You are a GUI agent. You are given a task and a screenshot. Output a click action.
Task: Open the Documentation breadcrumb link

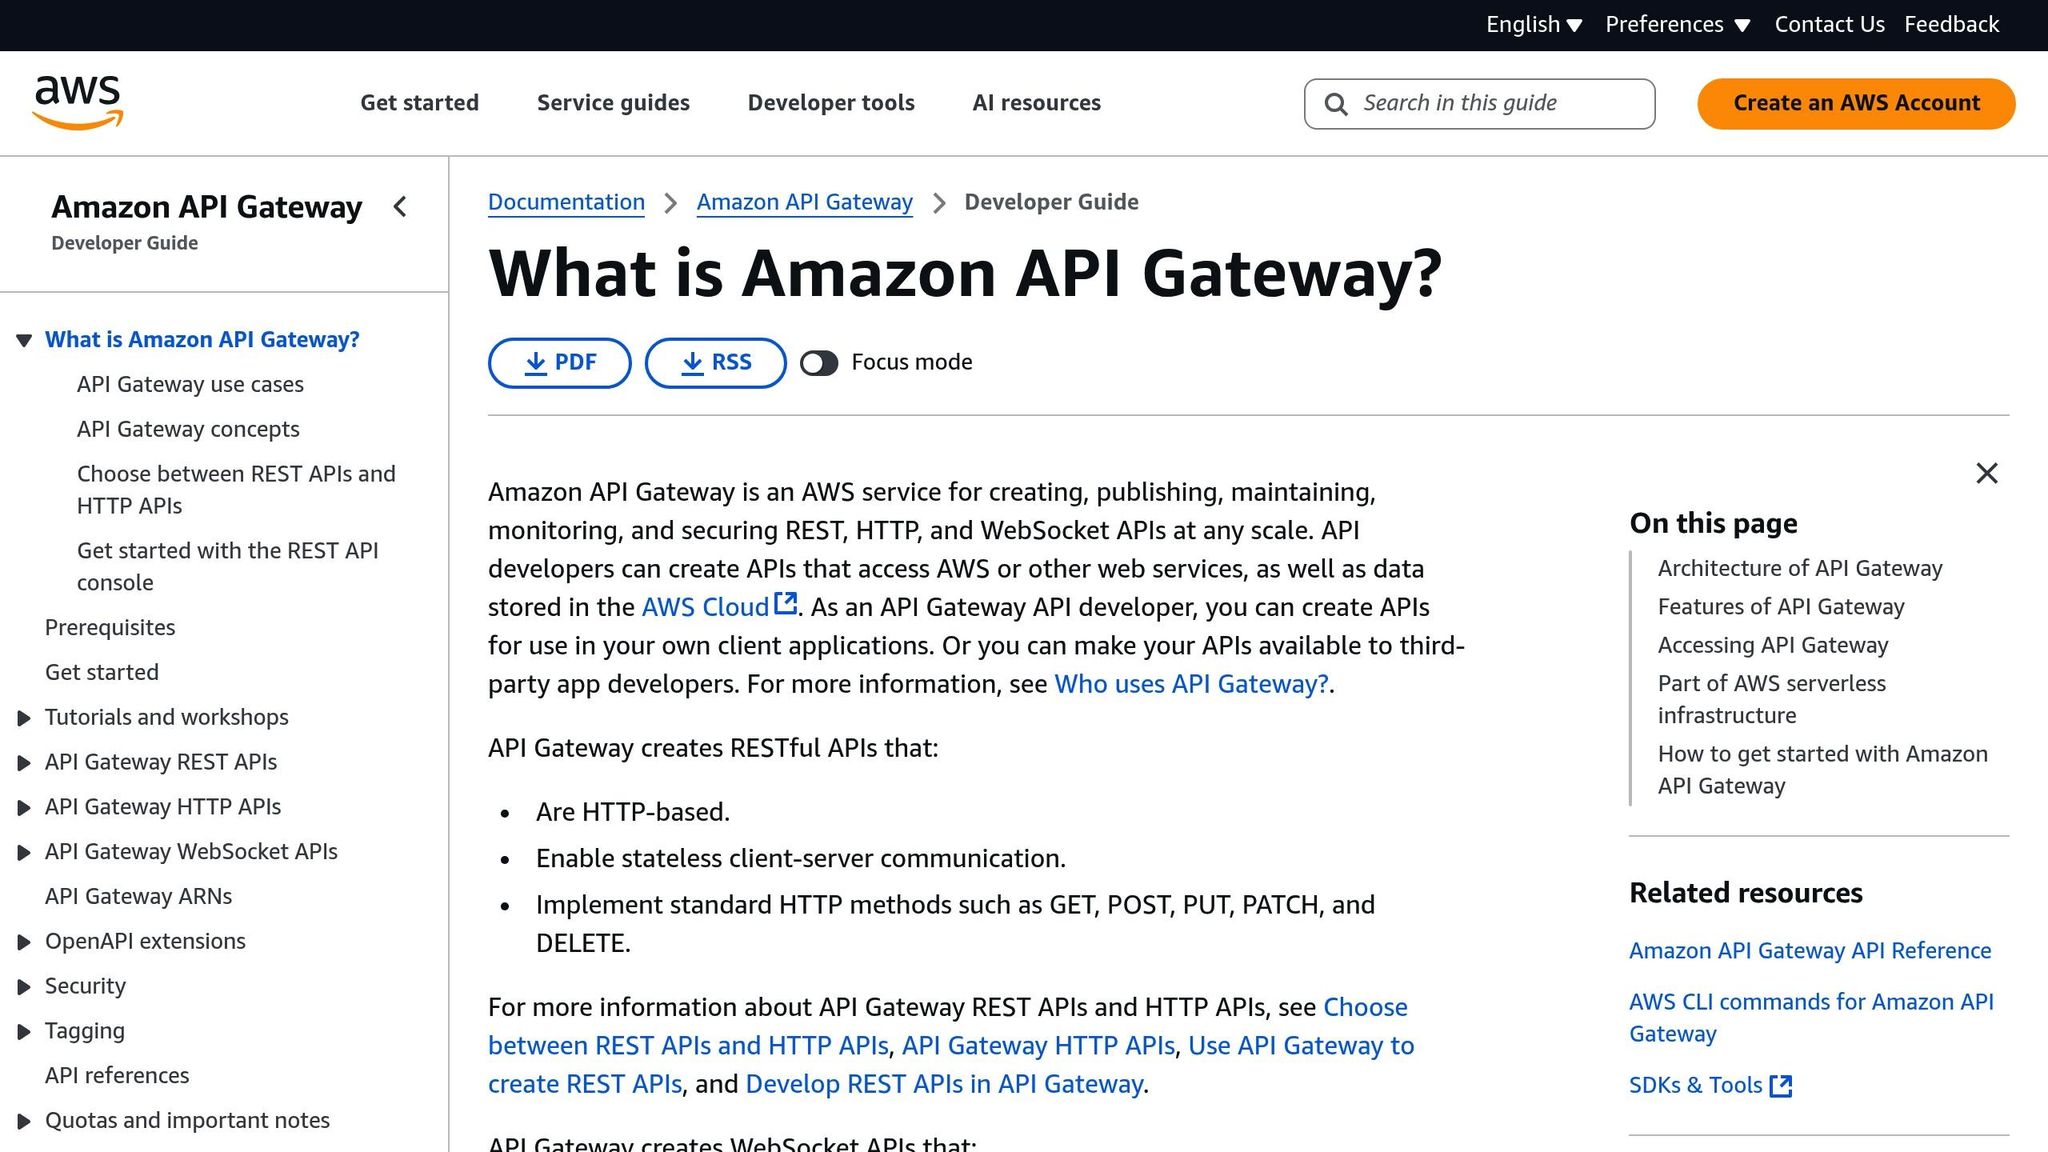click(566, 203)
